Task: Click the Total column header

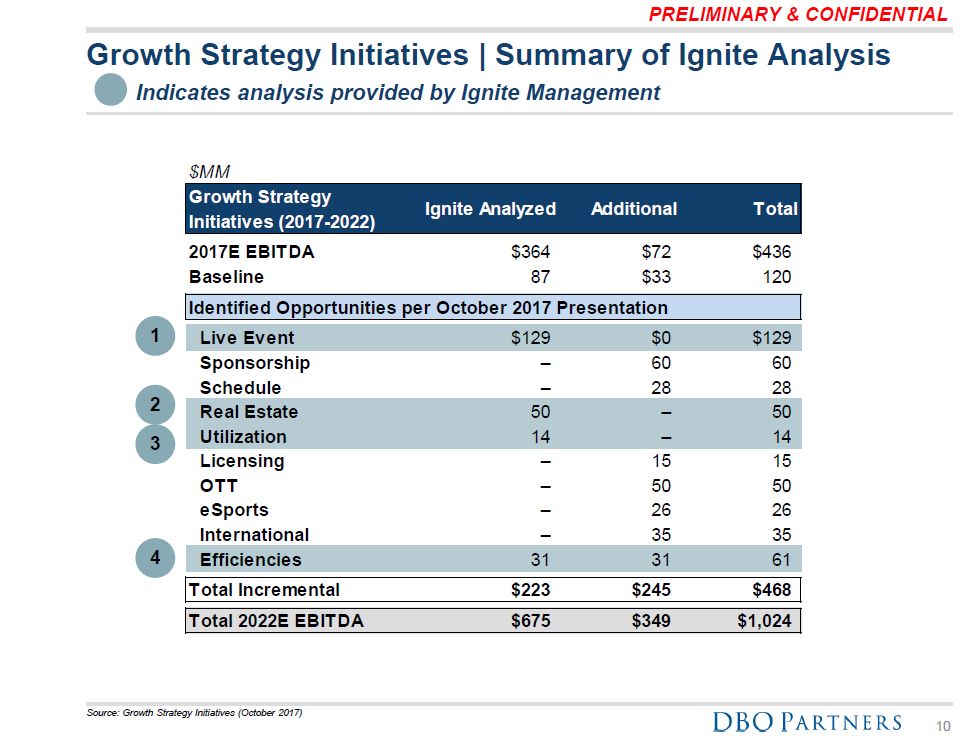Action: point(775,209)
